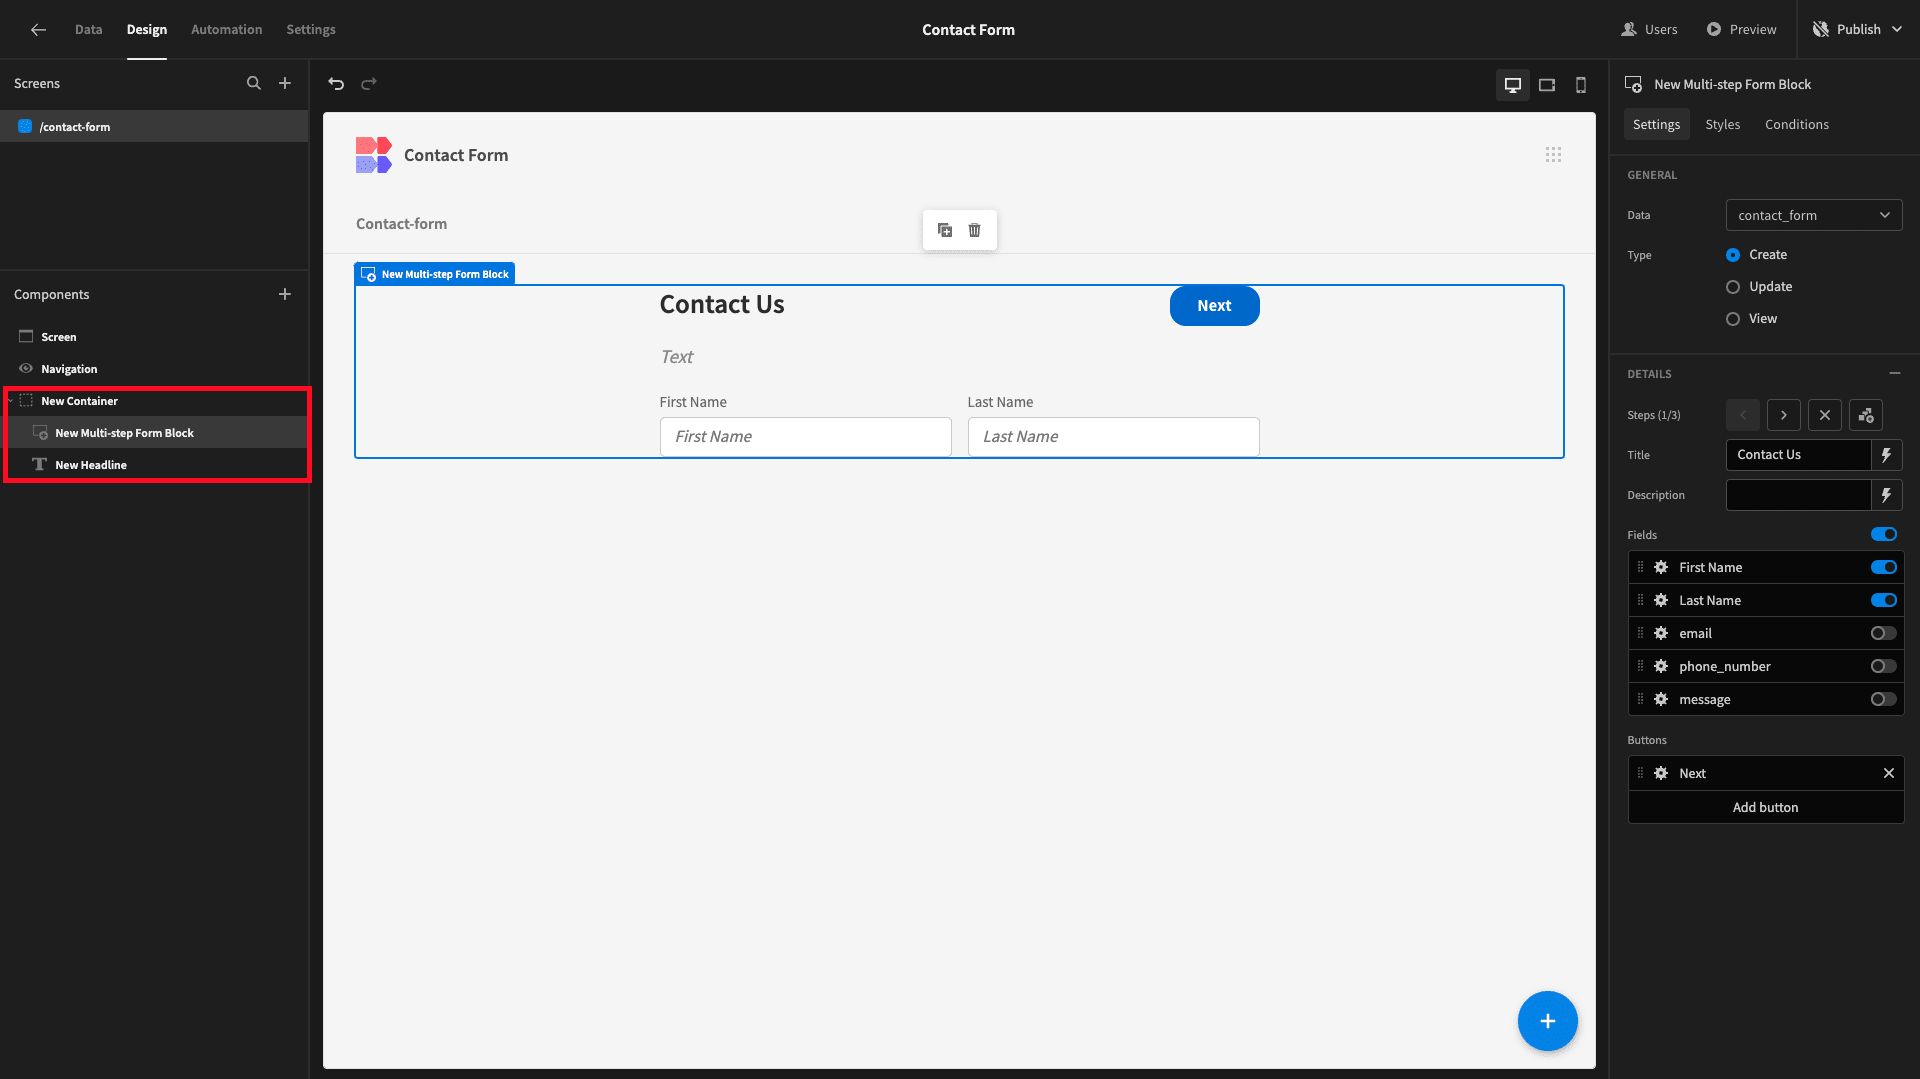The height and width of the screenshot is (1079, 1920).
Task: Expand the Publish dropdown menu
Action: click(x=1897, y=29)
